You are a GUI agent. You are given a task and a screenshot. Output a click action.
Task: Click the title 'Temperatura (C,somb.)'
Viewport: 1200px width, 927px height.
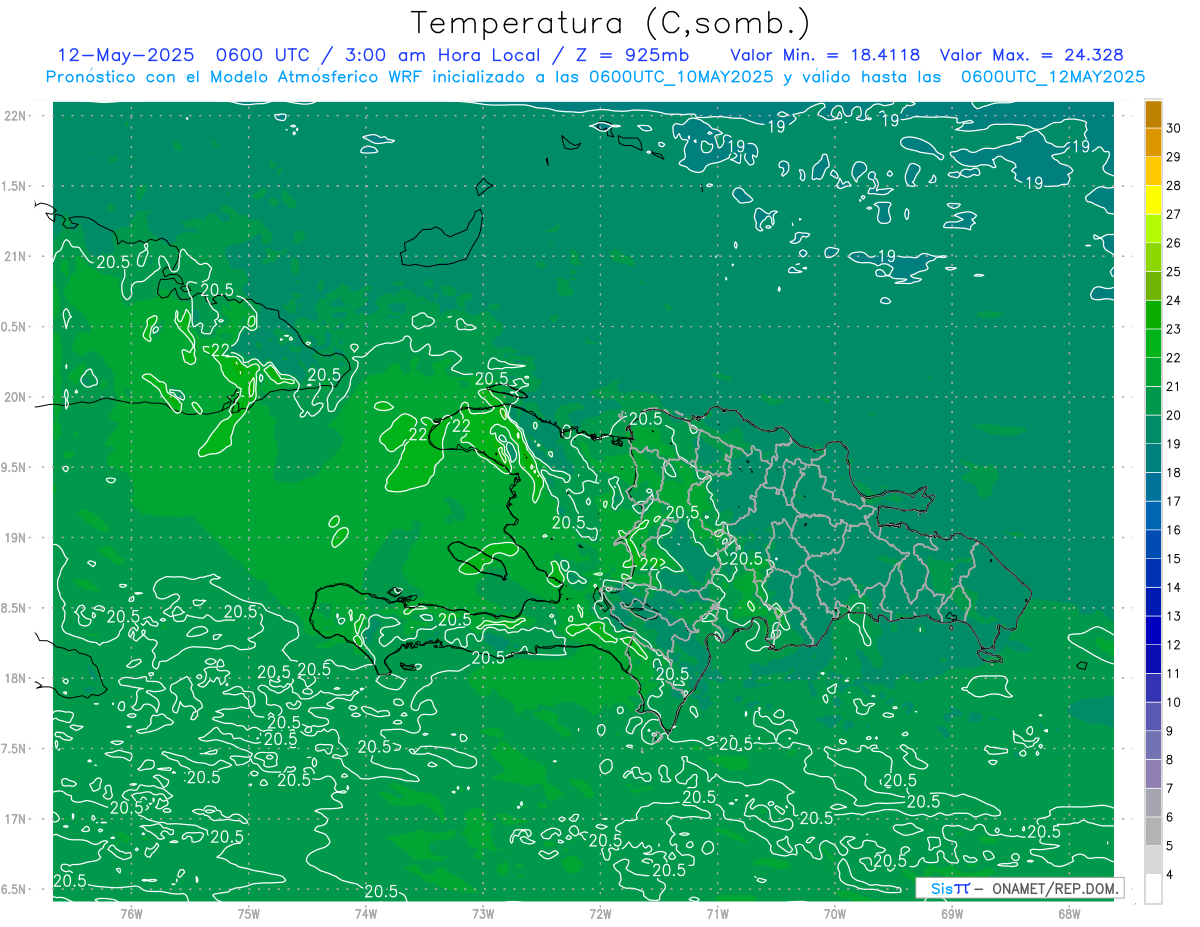[610, 23]
